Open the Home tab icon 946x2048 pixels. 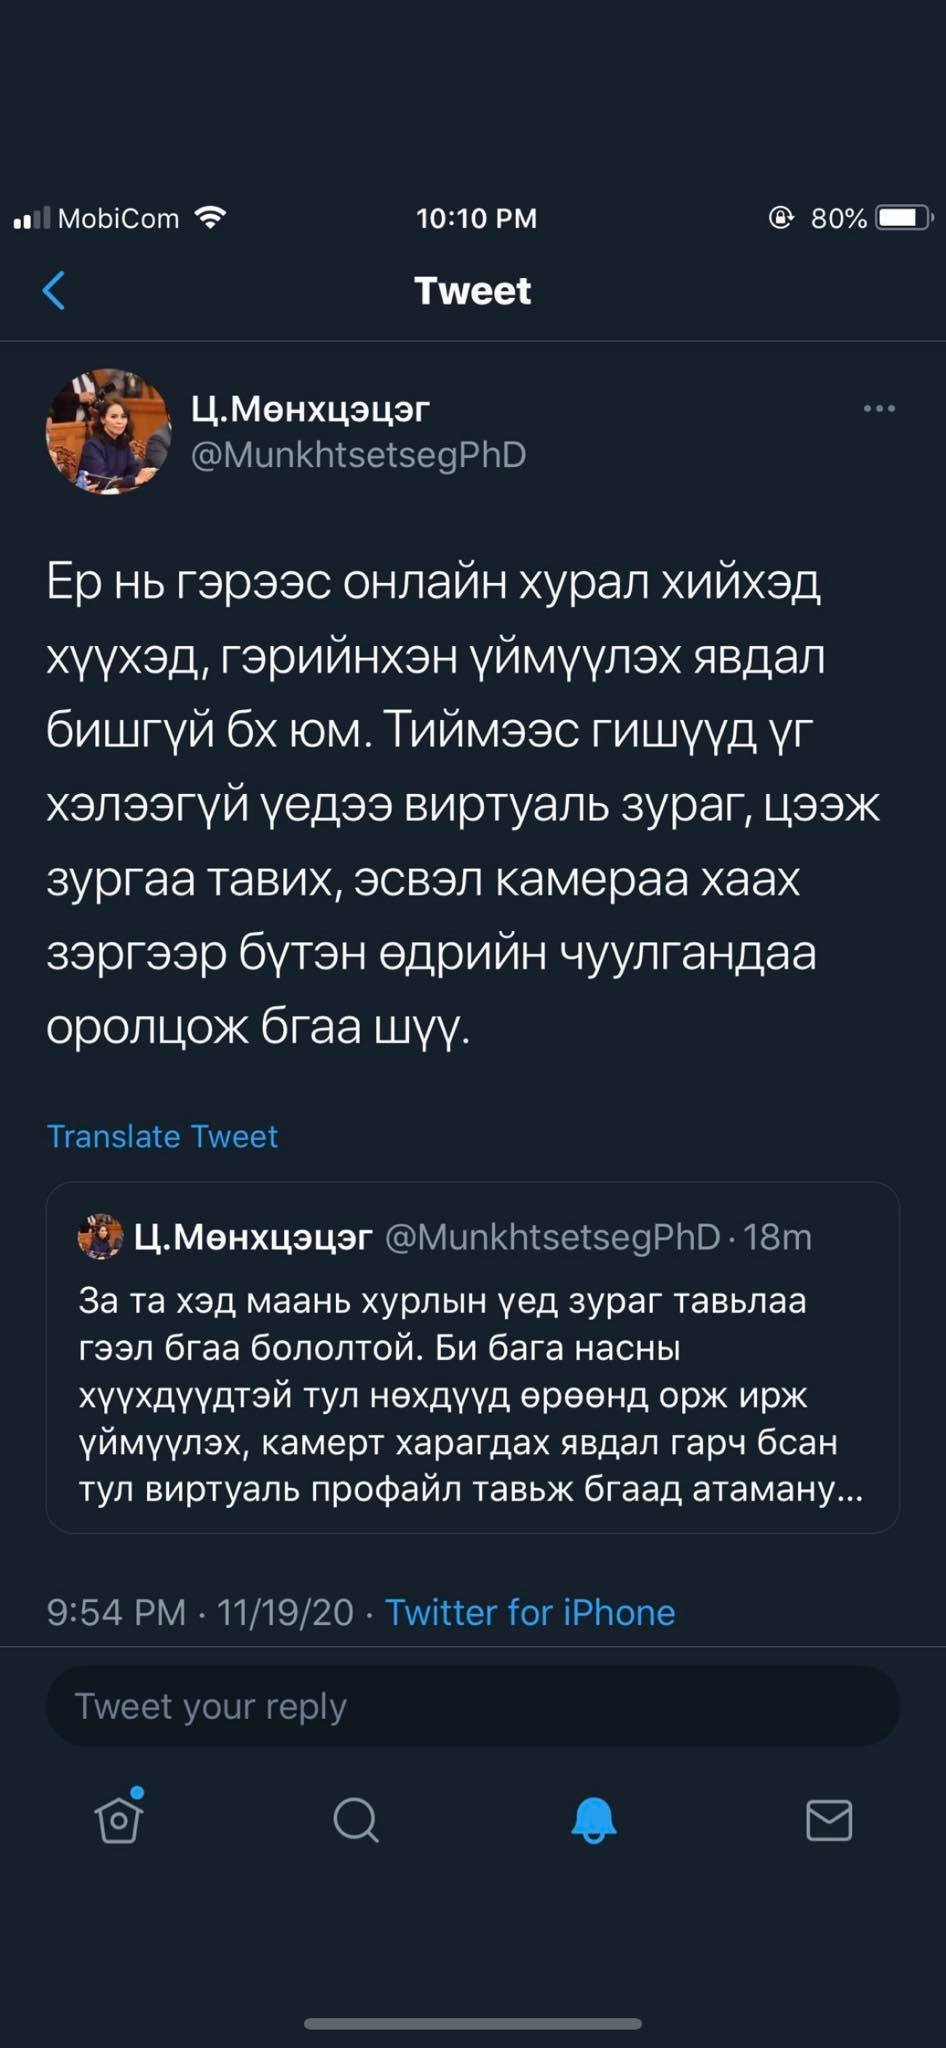pyautogui.click(x=119, y=1819)
